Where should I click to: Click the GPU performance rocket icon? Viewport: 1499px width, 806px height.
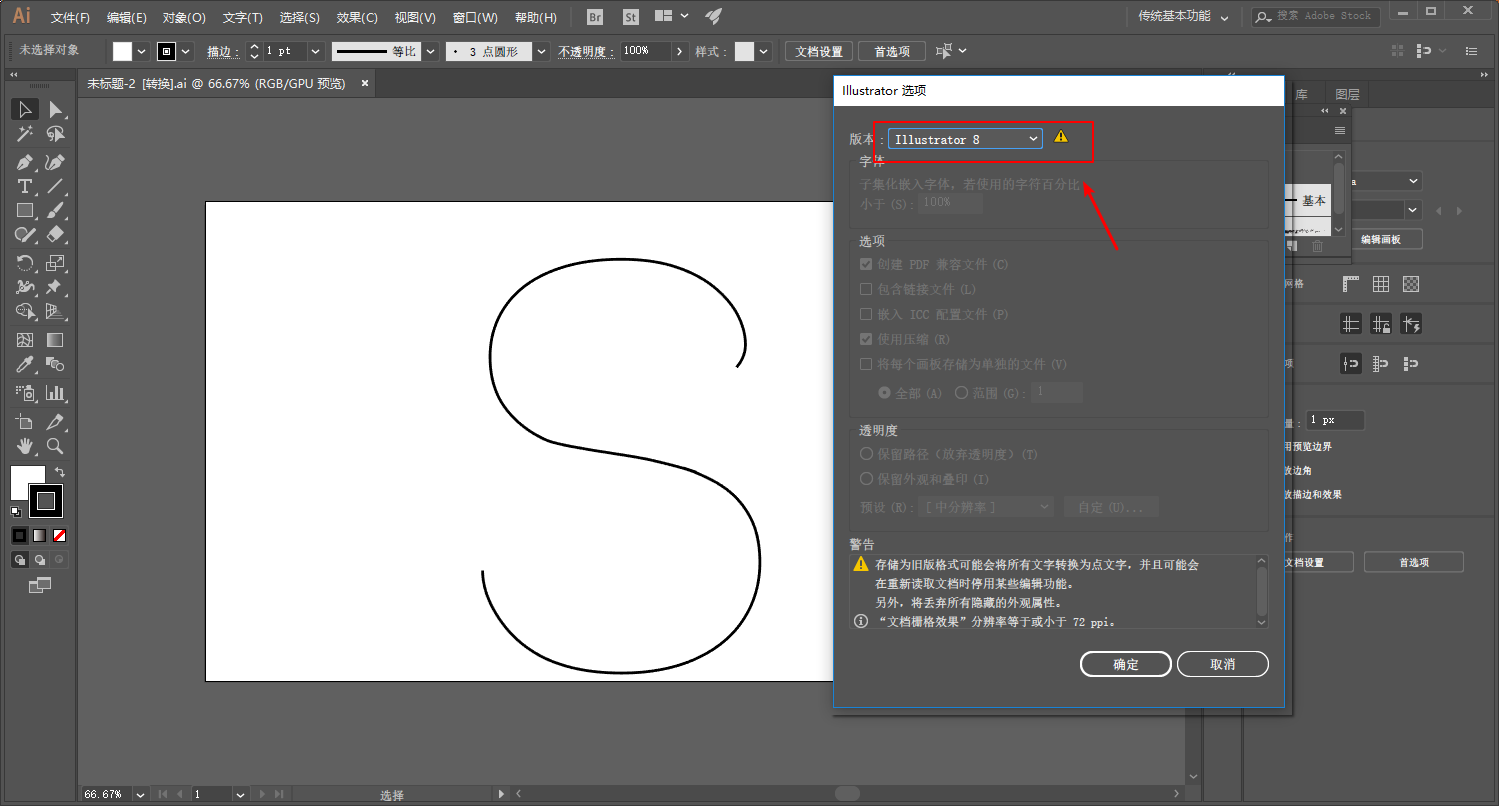click(x=713, y=16)
